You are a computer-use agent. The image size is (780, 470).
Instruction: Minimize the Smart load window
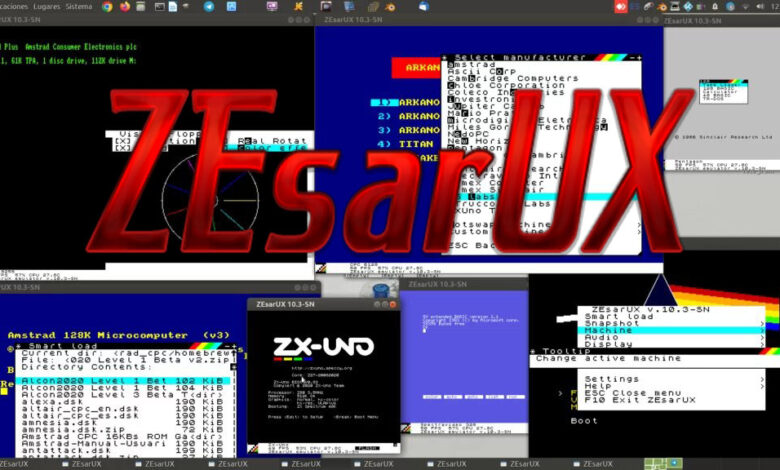coord(227,346)
